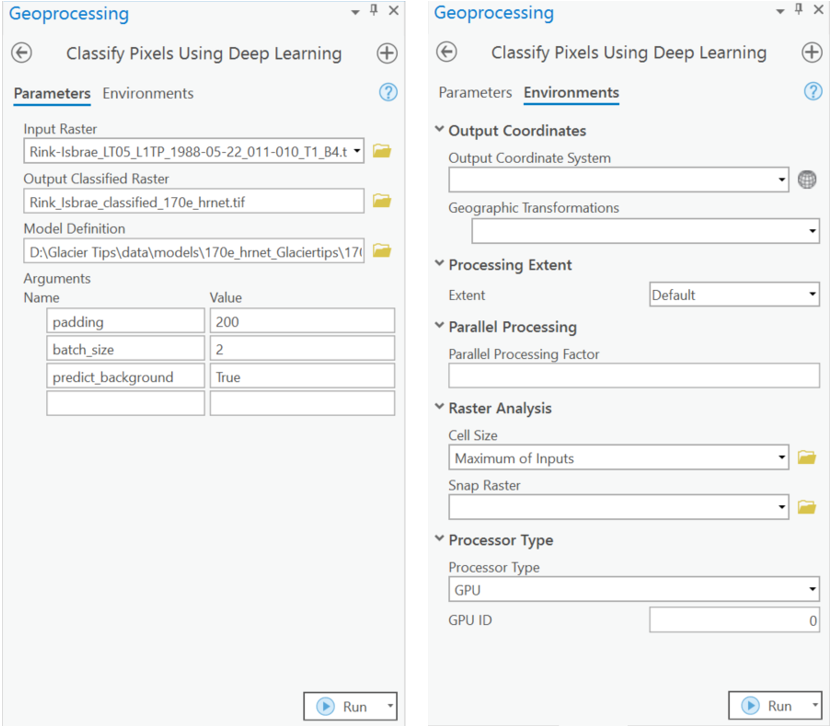Click Run button in Environments pane

coord(768,706)
